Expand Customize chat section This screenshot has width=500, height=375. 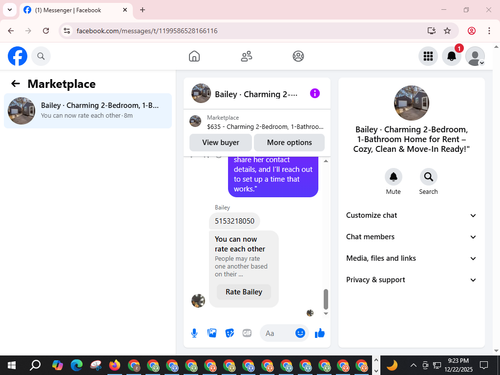[x=411, y=215]
